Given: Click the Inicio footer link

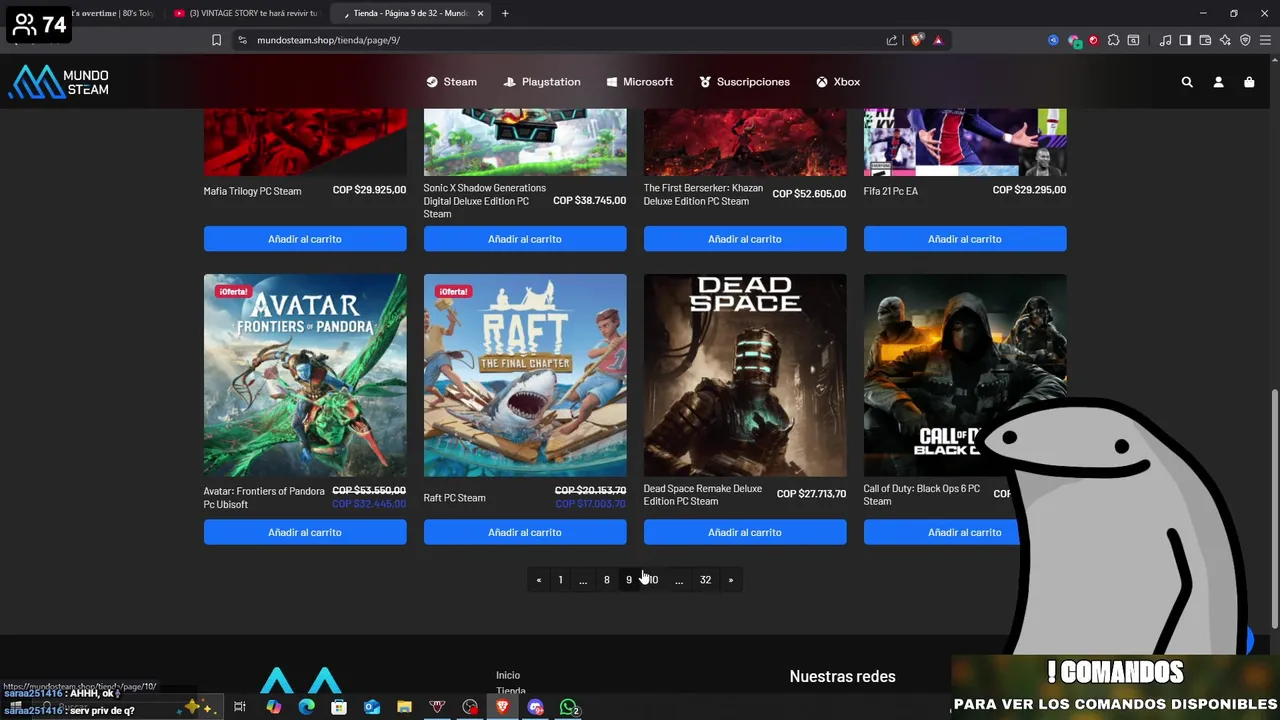Looking at the screenshot, I should click(x=508, y=675).
